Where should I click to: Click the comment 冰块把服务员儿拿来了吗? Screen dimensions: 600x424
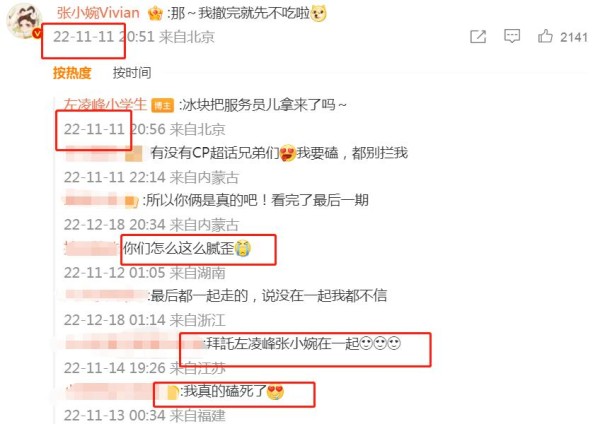click(x=264, y=104)
